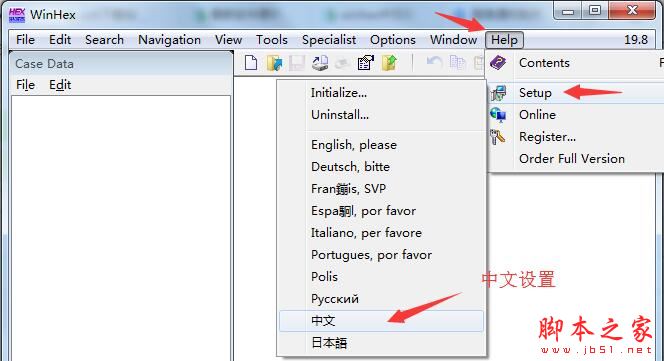The width and height of the screenshot is (664, 361).
Task: Choose Italiano, per favore option
Action: 381,233
